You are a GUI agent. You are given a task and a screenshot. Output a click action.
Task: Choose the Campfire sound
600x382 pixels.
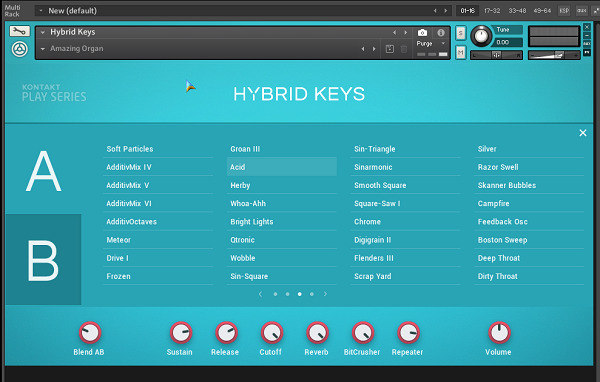(529, 204)
